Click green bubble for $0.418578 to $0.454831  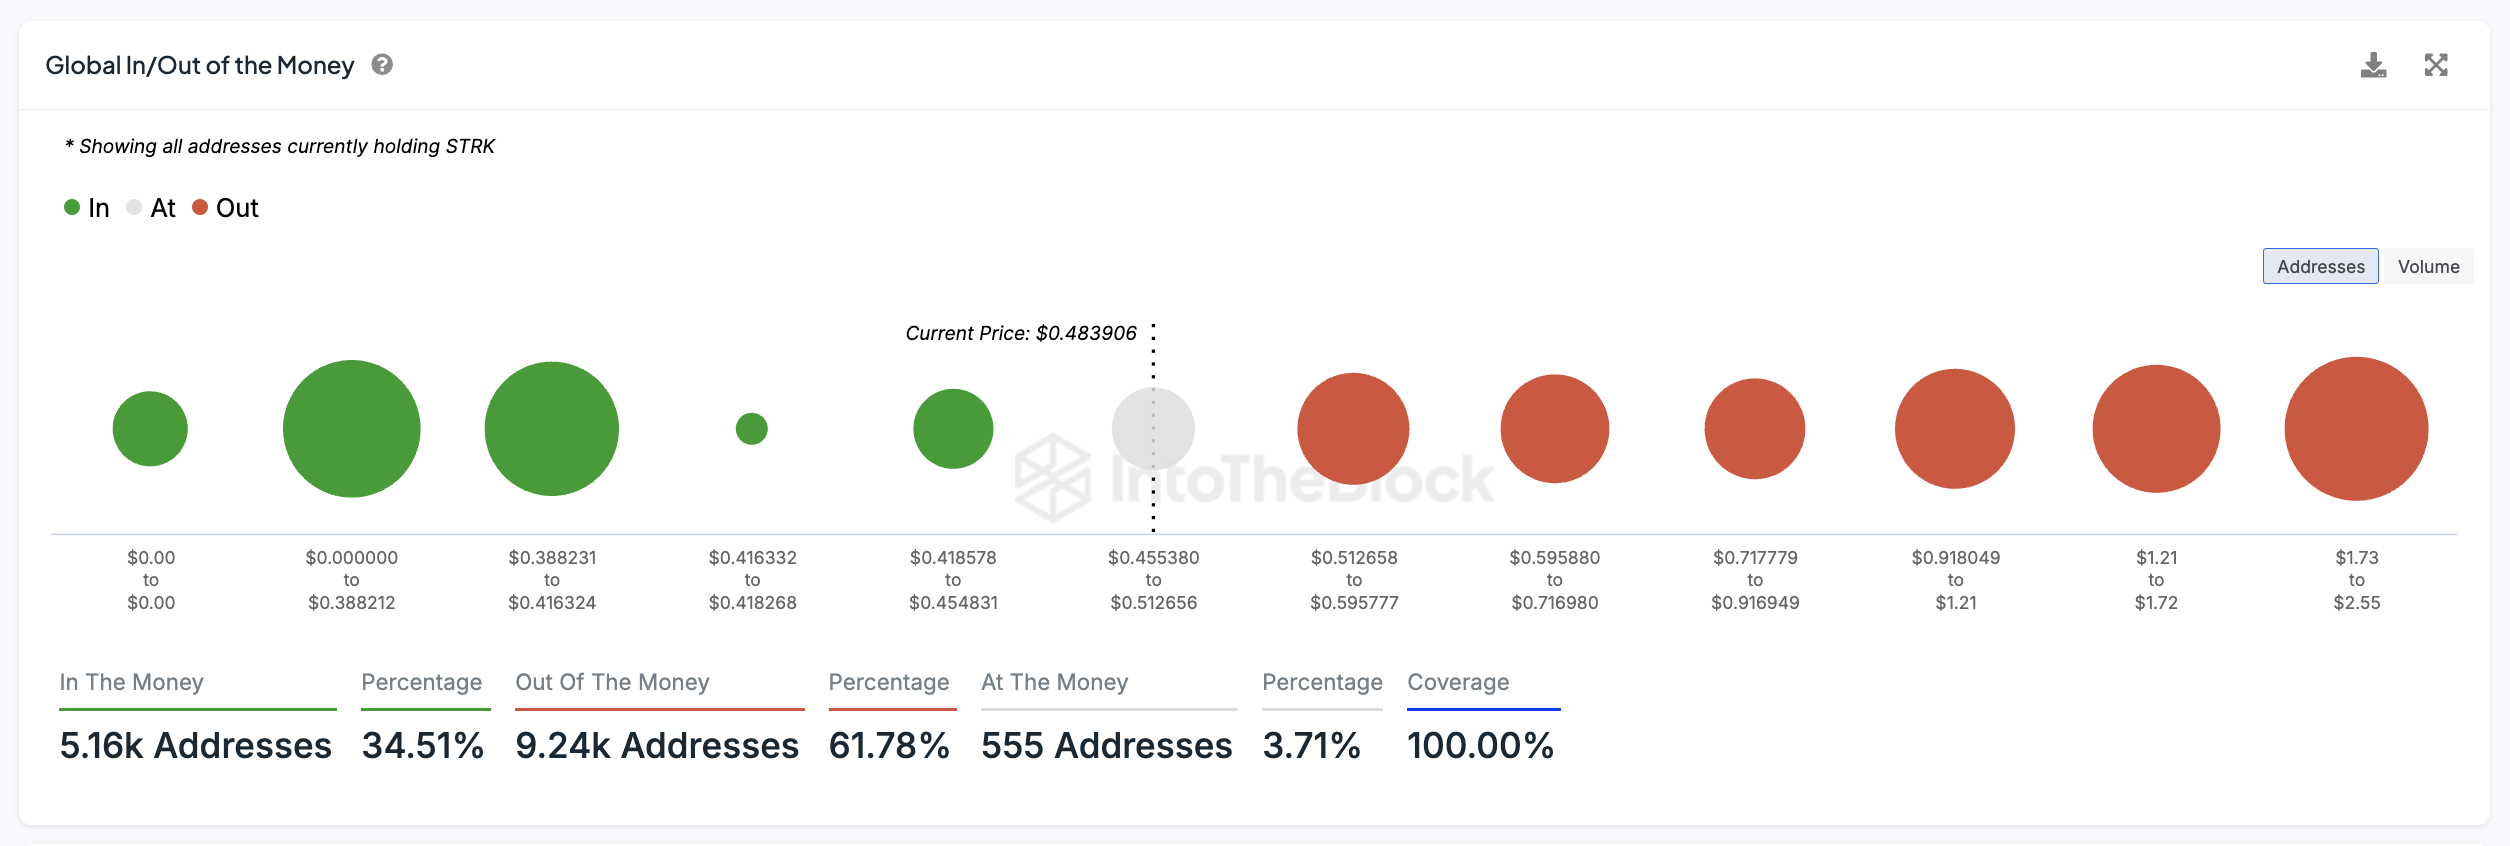[x=953, y=429]
